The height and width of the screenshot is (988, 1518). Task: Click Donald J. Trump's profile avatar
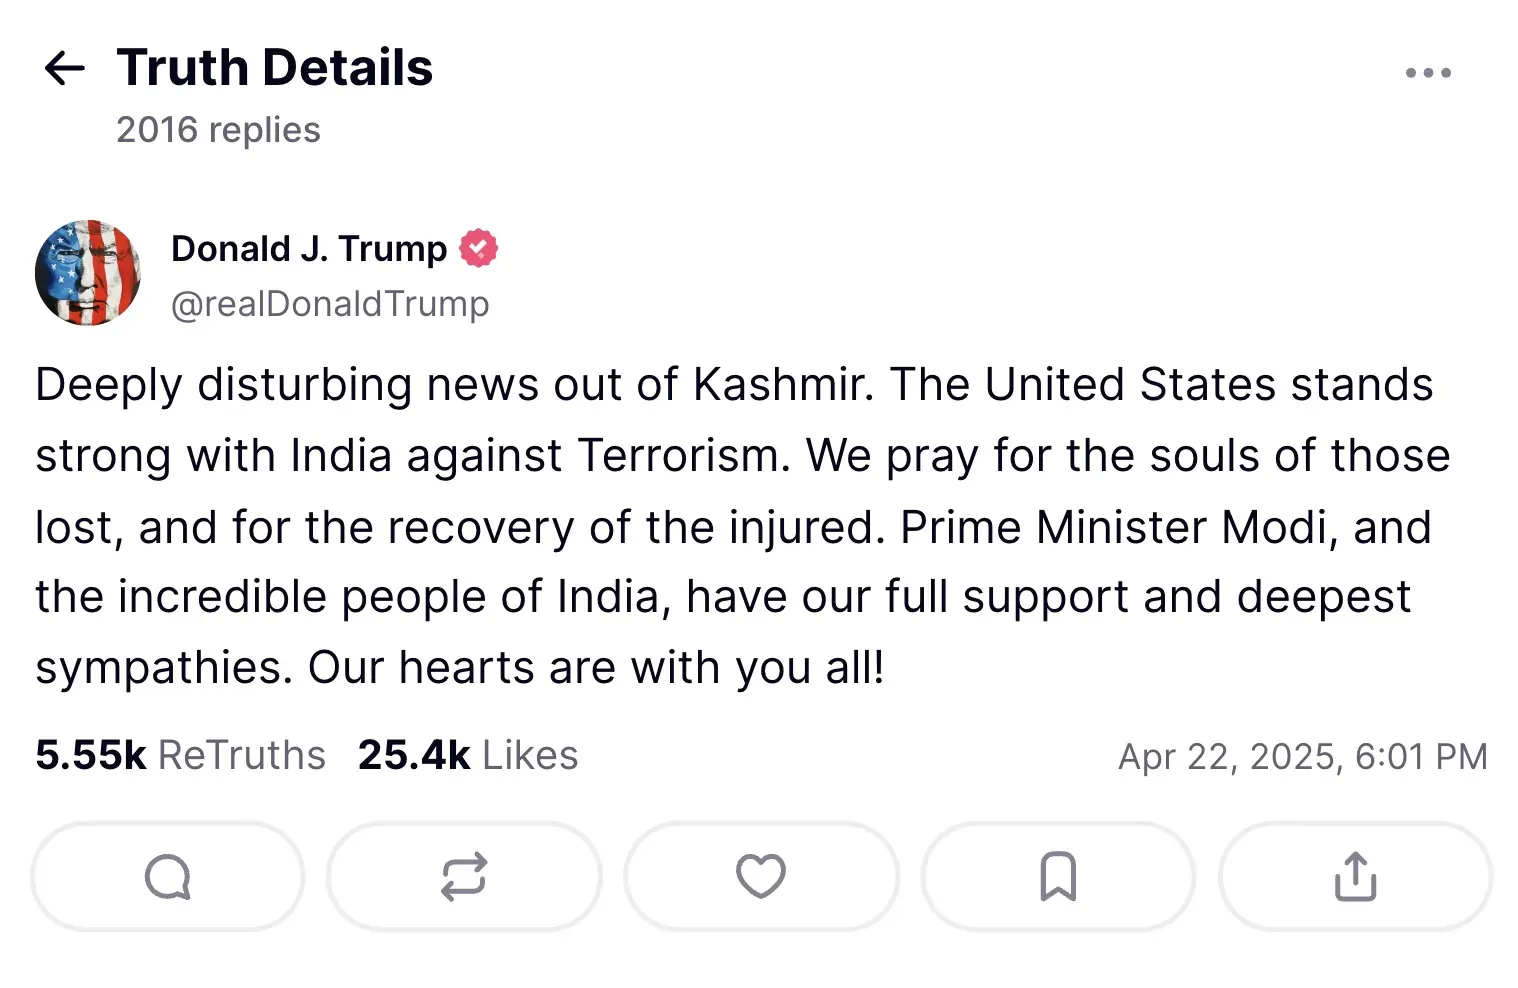88,273
